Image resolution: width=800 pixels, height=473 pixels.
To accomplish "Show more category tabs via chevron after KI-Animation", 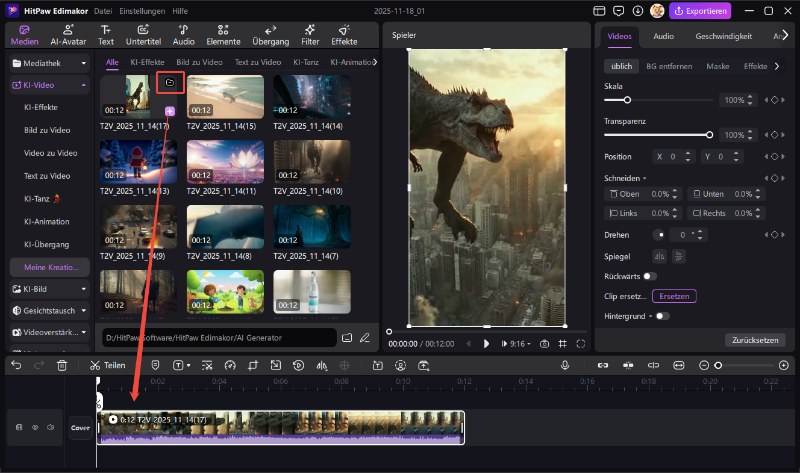I will [375, 62].
